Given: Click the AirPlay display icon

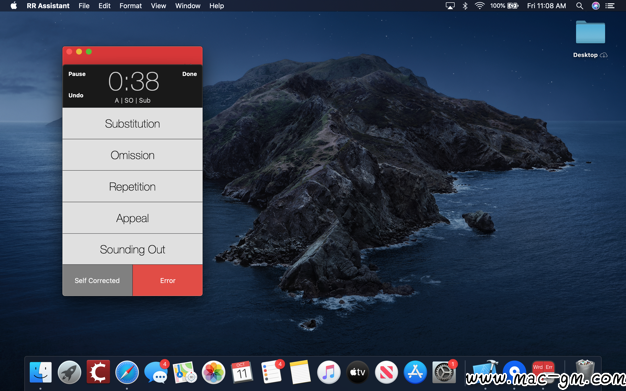Looking at the screenshot, I should click(450, 6).
